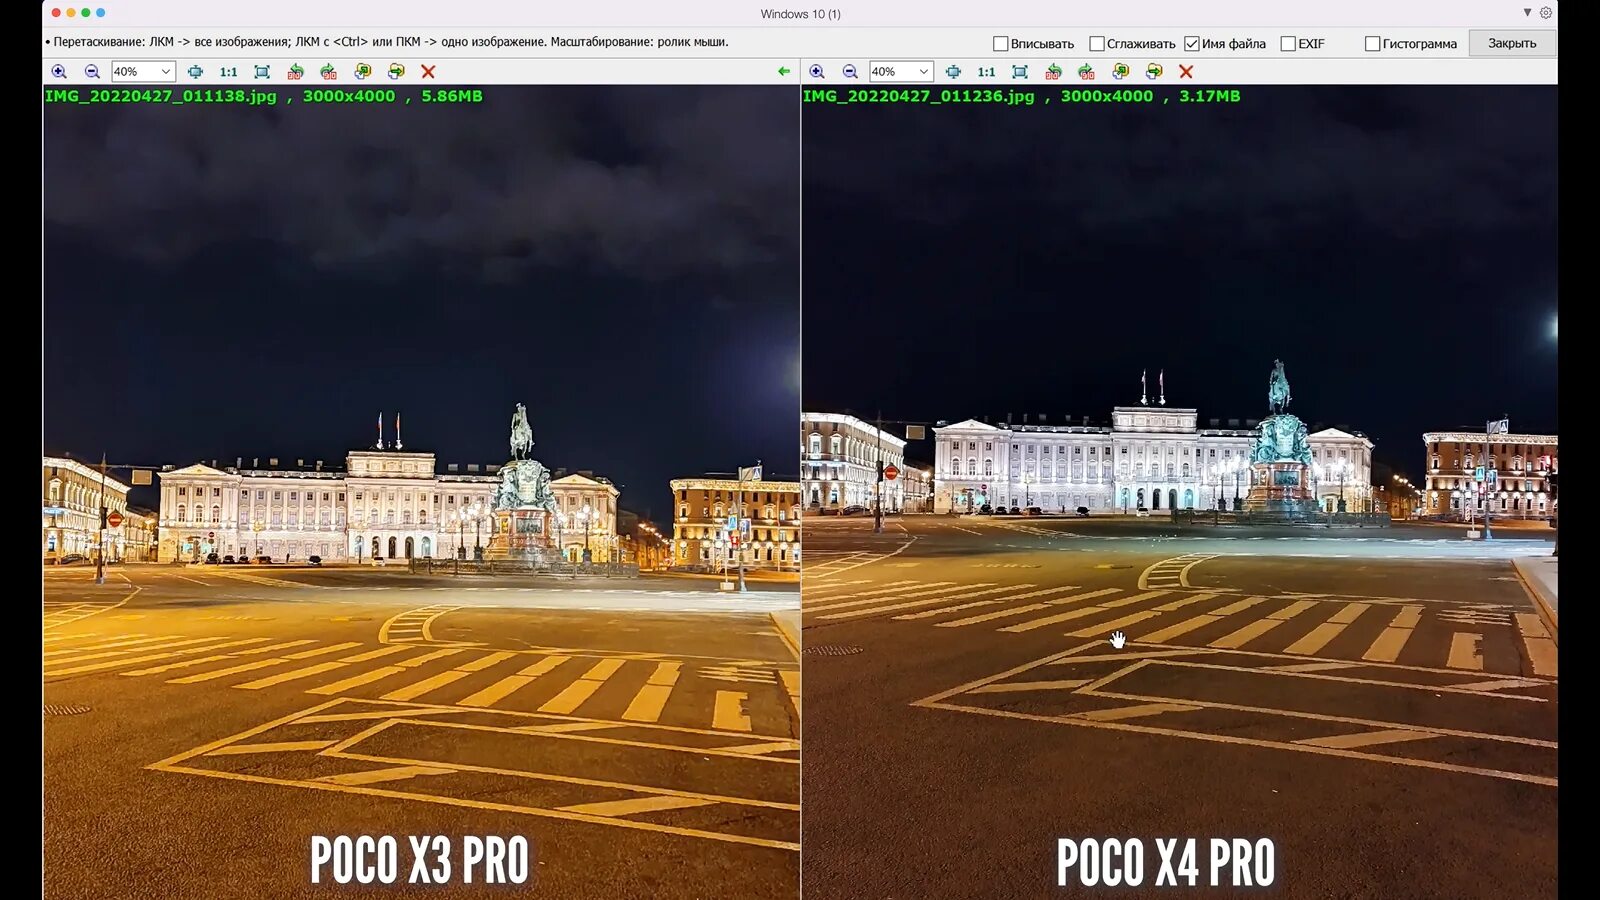Viewport: 1600px width, 900px height.
Task: Set left image to 1:1 actual size
Action: coord(228,72)
